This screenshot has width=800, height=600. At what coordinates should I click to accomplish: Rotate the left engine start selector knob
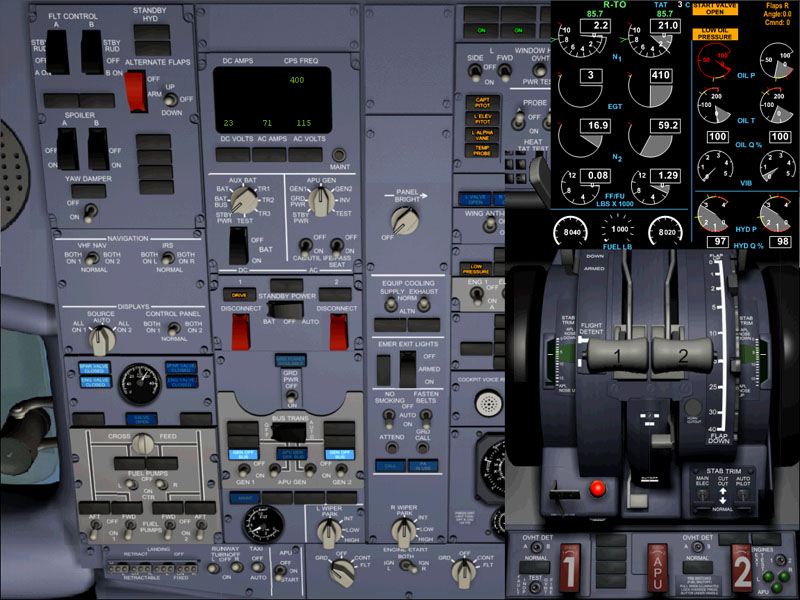tap(342, 571)
